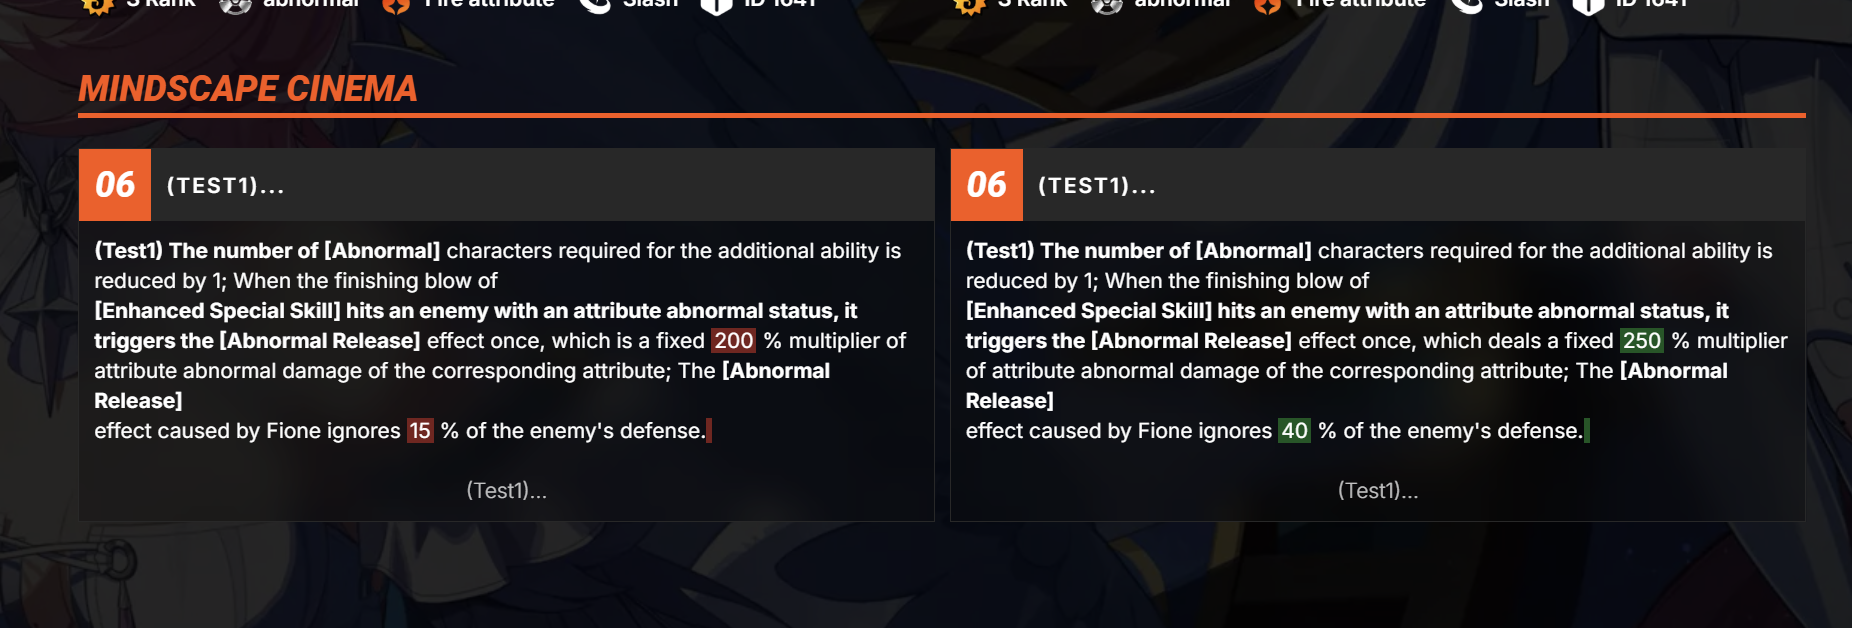
Task: Open the (Test1)... footer link under the right card
Action: click(x=1378, y=491)
